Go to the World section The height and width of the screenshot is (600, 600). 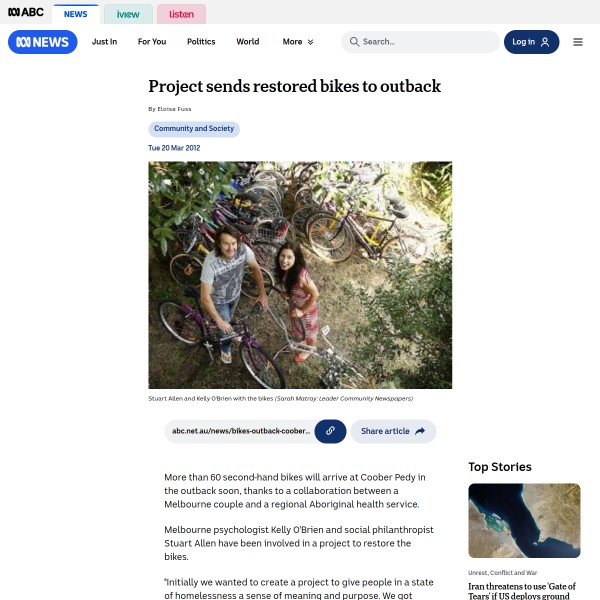coord(248,42)
